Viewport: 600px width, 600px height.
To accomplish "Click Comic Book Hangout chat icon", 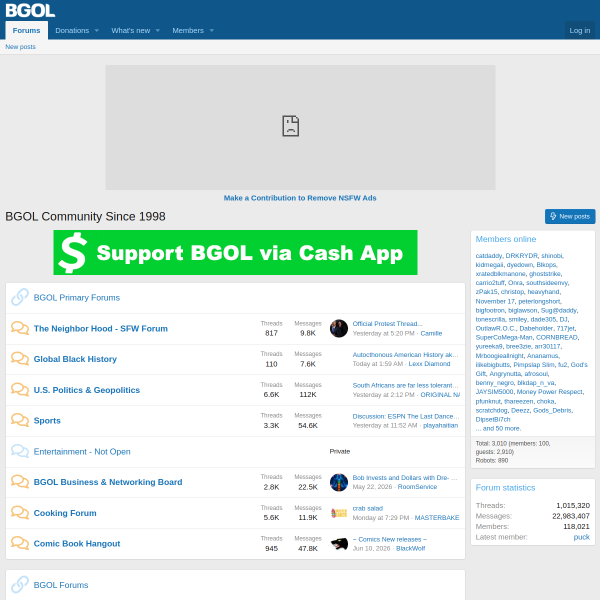I will [x=20, y=543].
